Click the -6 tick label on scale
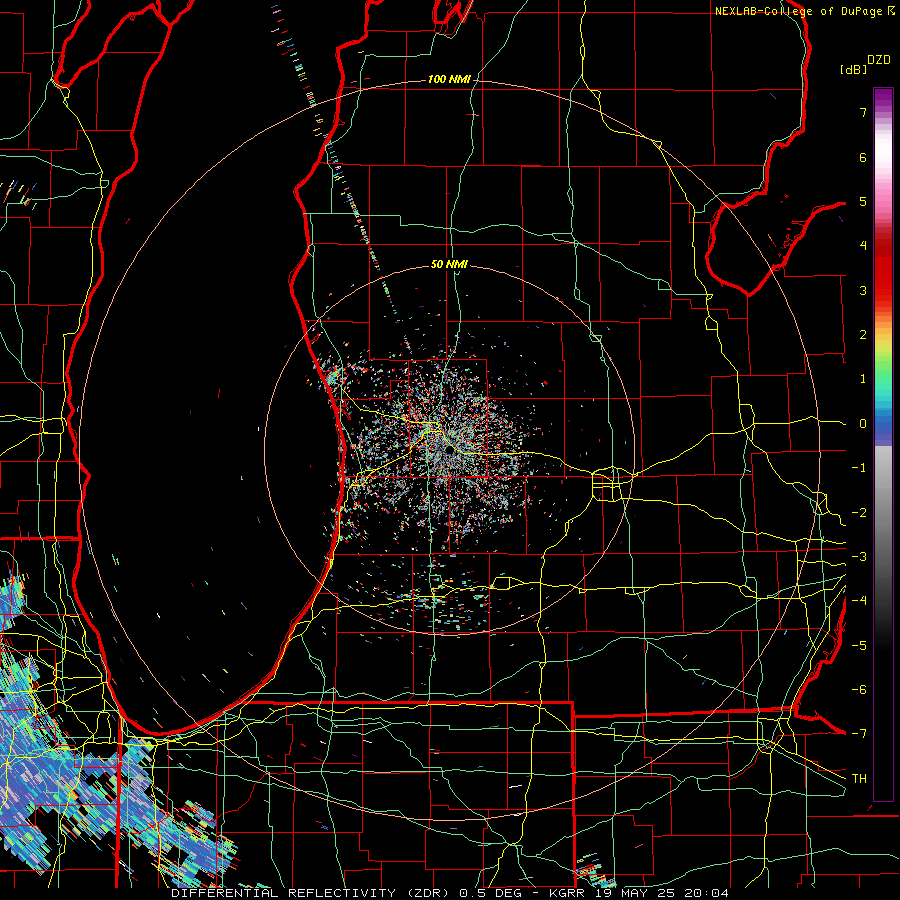The height and width of the screenshot is (900, 900). 859,690
